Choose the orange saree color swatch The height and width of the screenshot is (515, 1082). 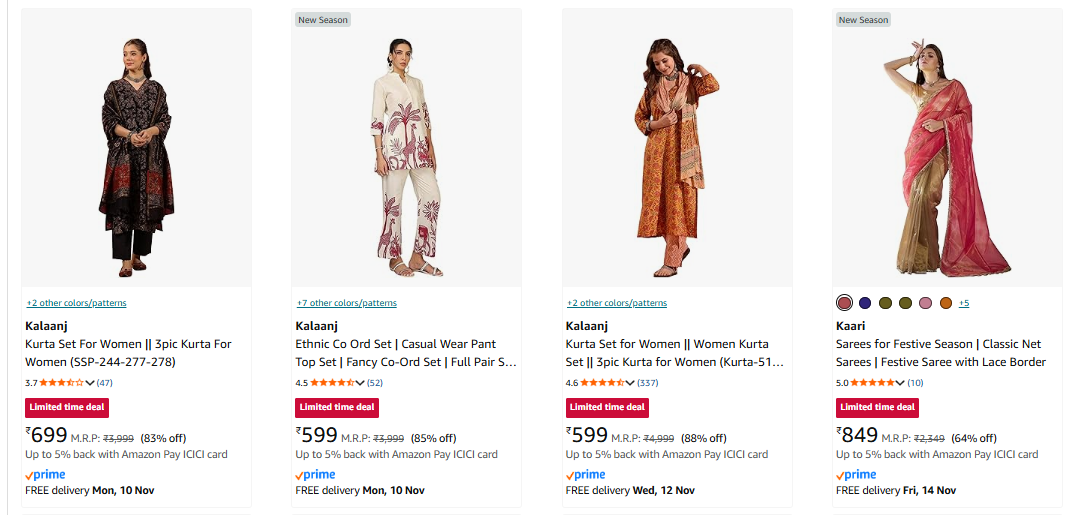tap(946, 303)
